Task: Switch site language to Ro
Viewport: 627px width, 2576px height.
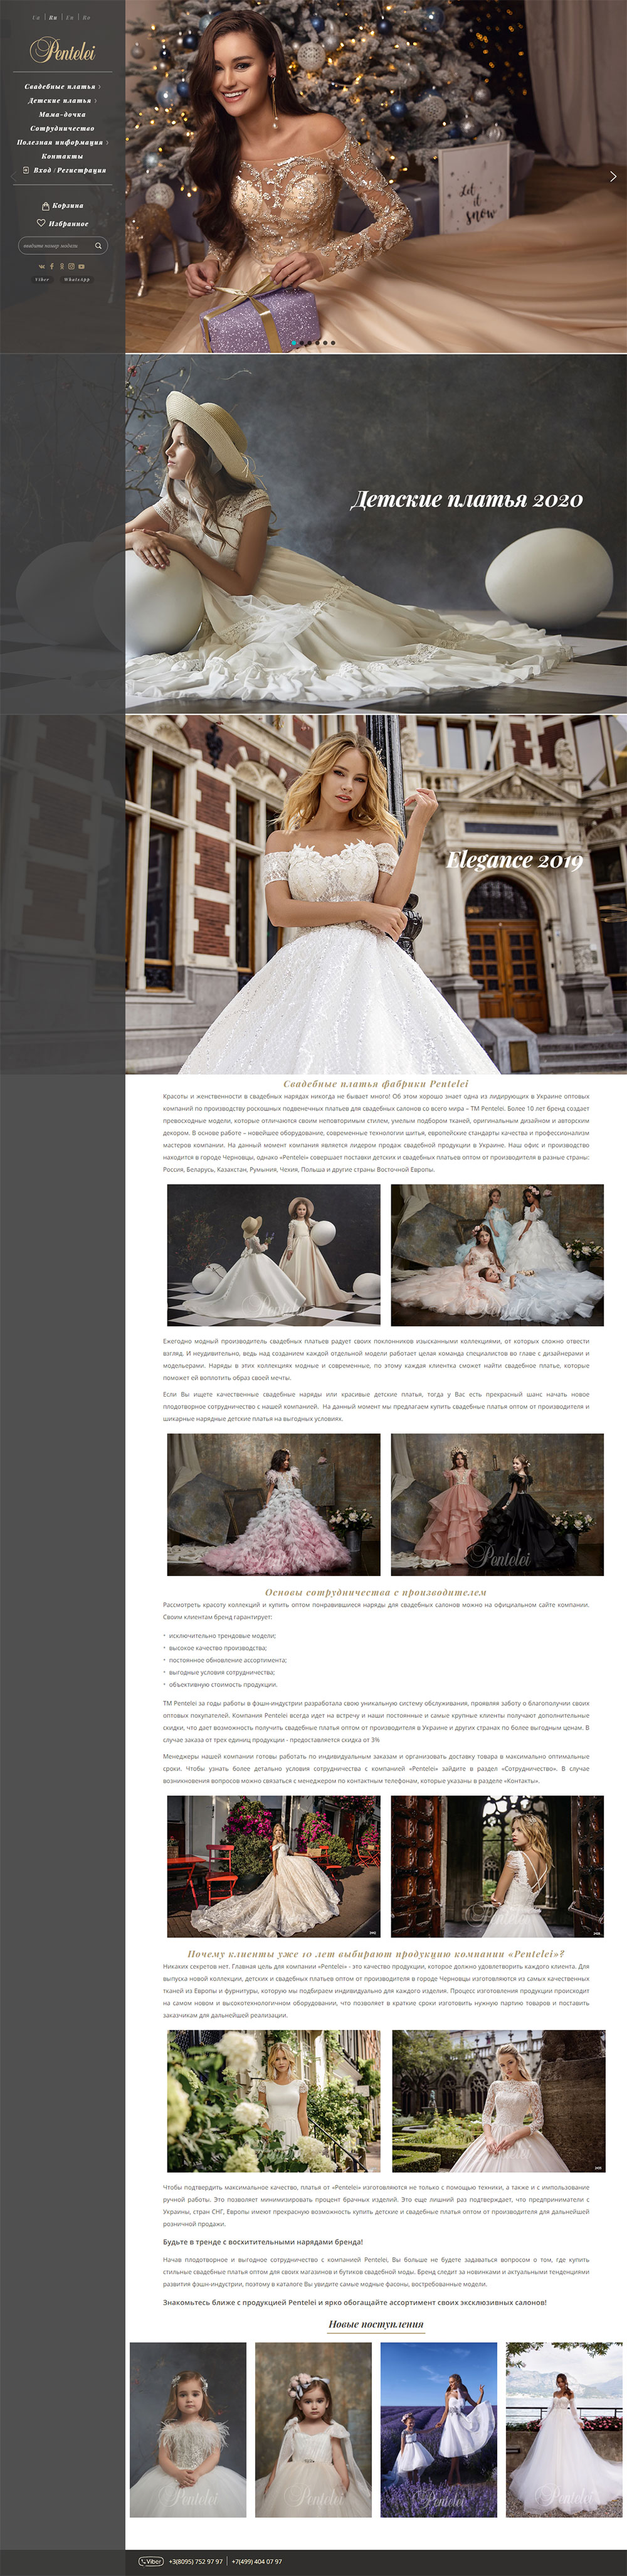Action: pos(87,18)
